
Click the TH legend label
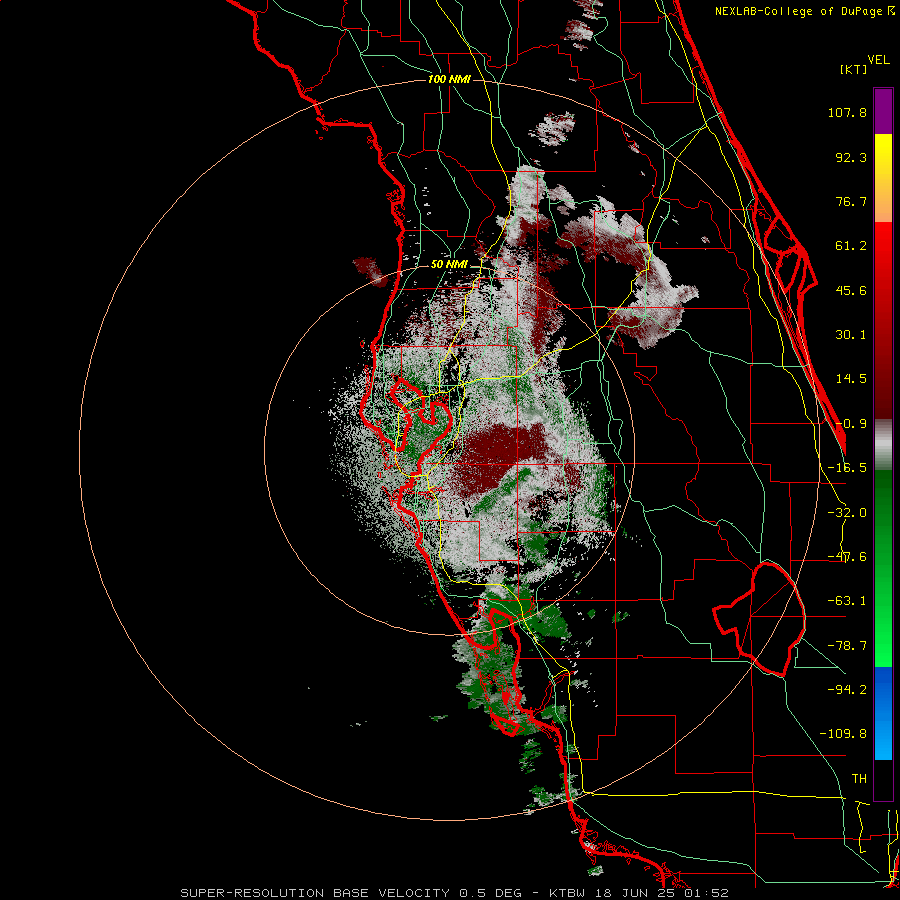tap(859, 779)
